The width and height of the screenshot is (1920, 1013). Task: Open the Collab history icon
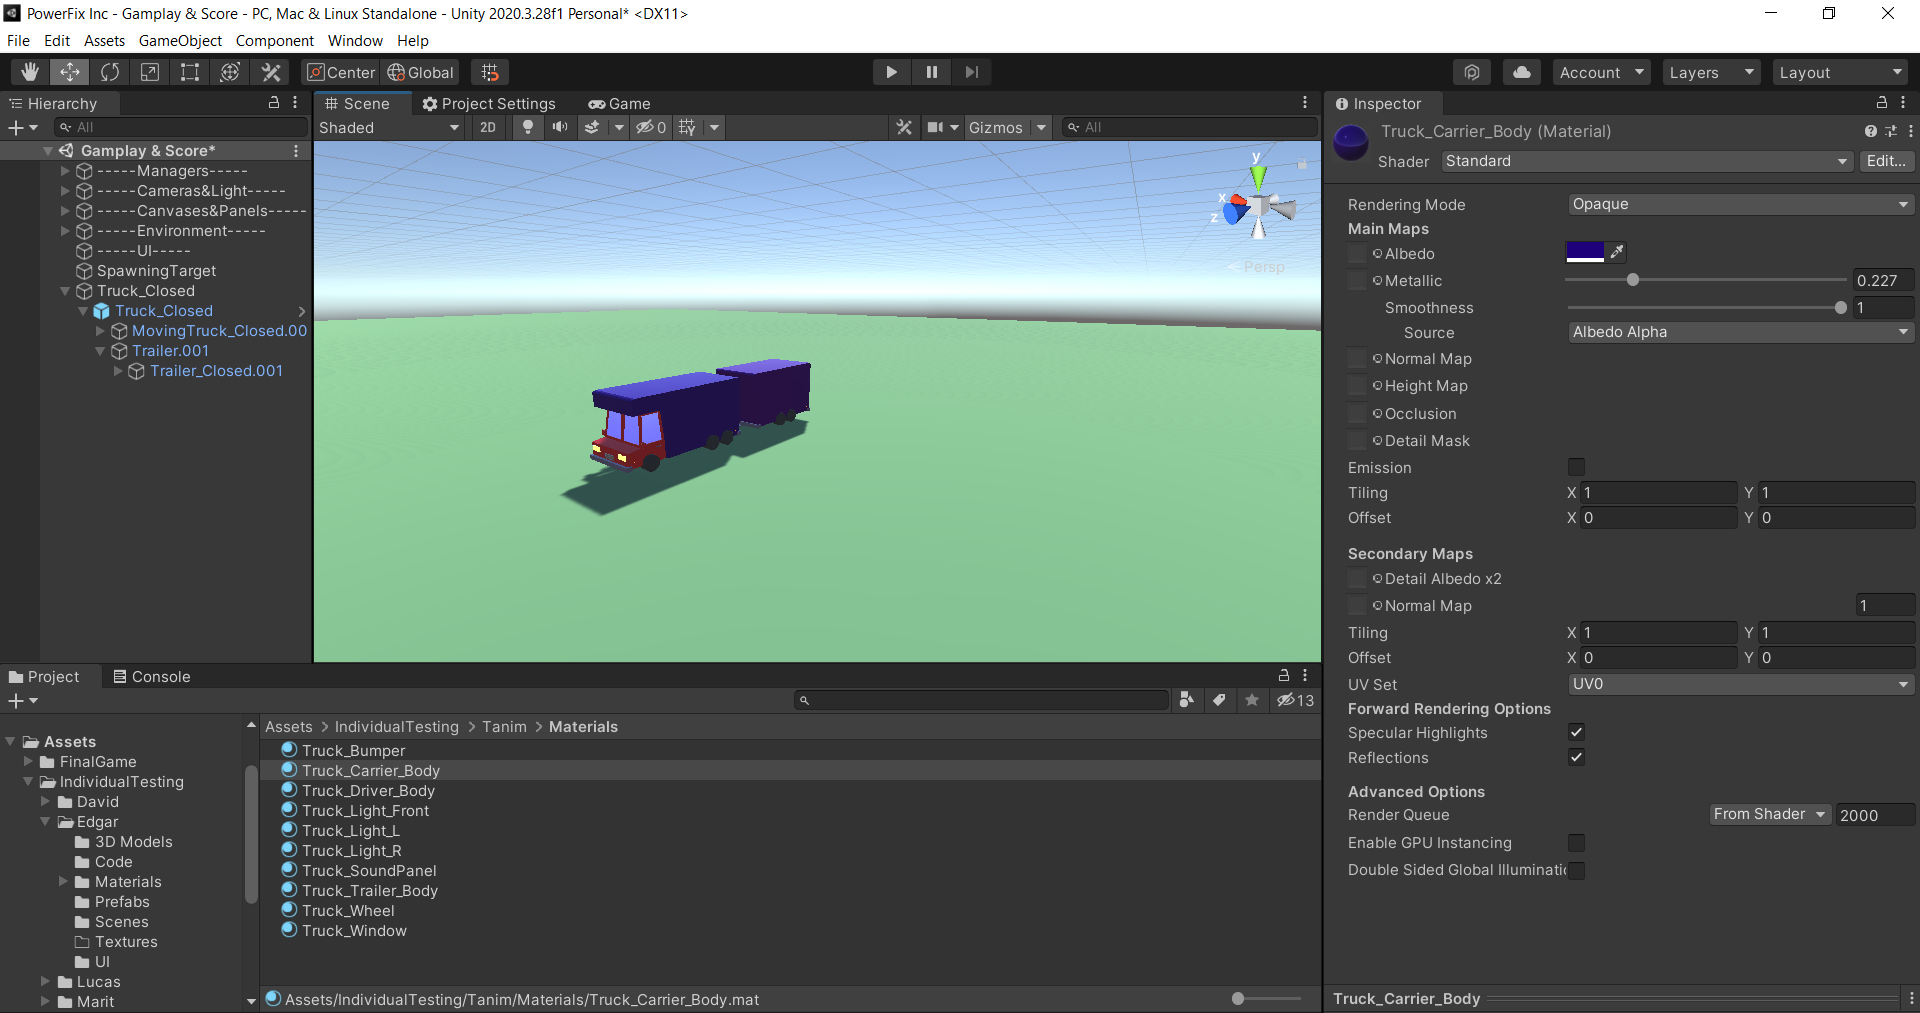pyautogui.click(x=1472, y=72)
